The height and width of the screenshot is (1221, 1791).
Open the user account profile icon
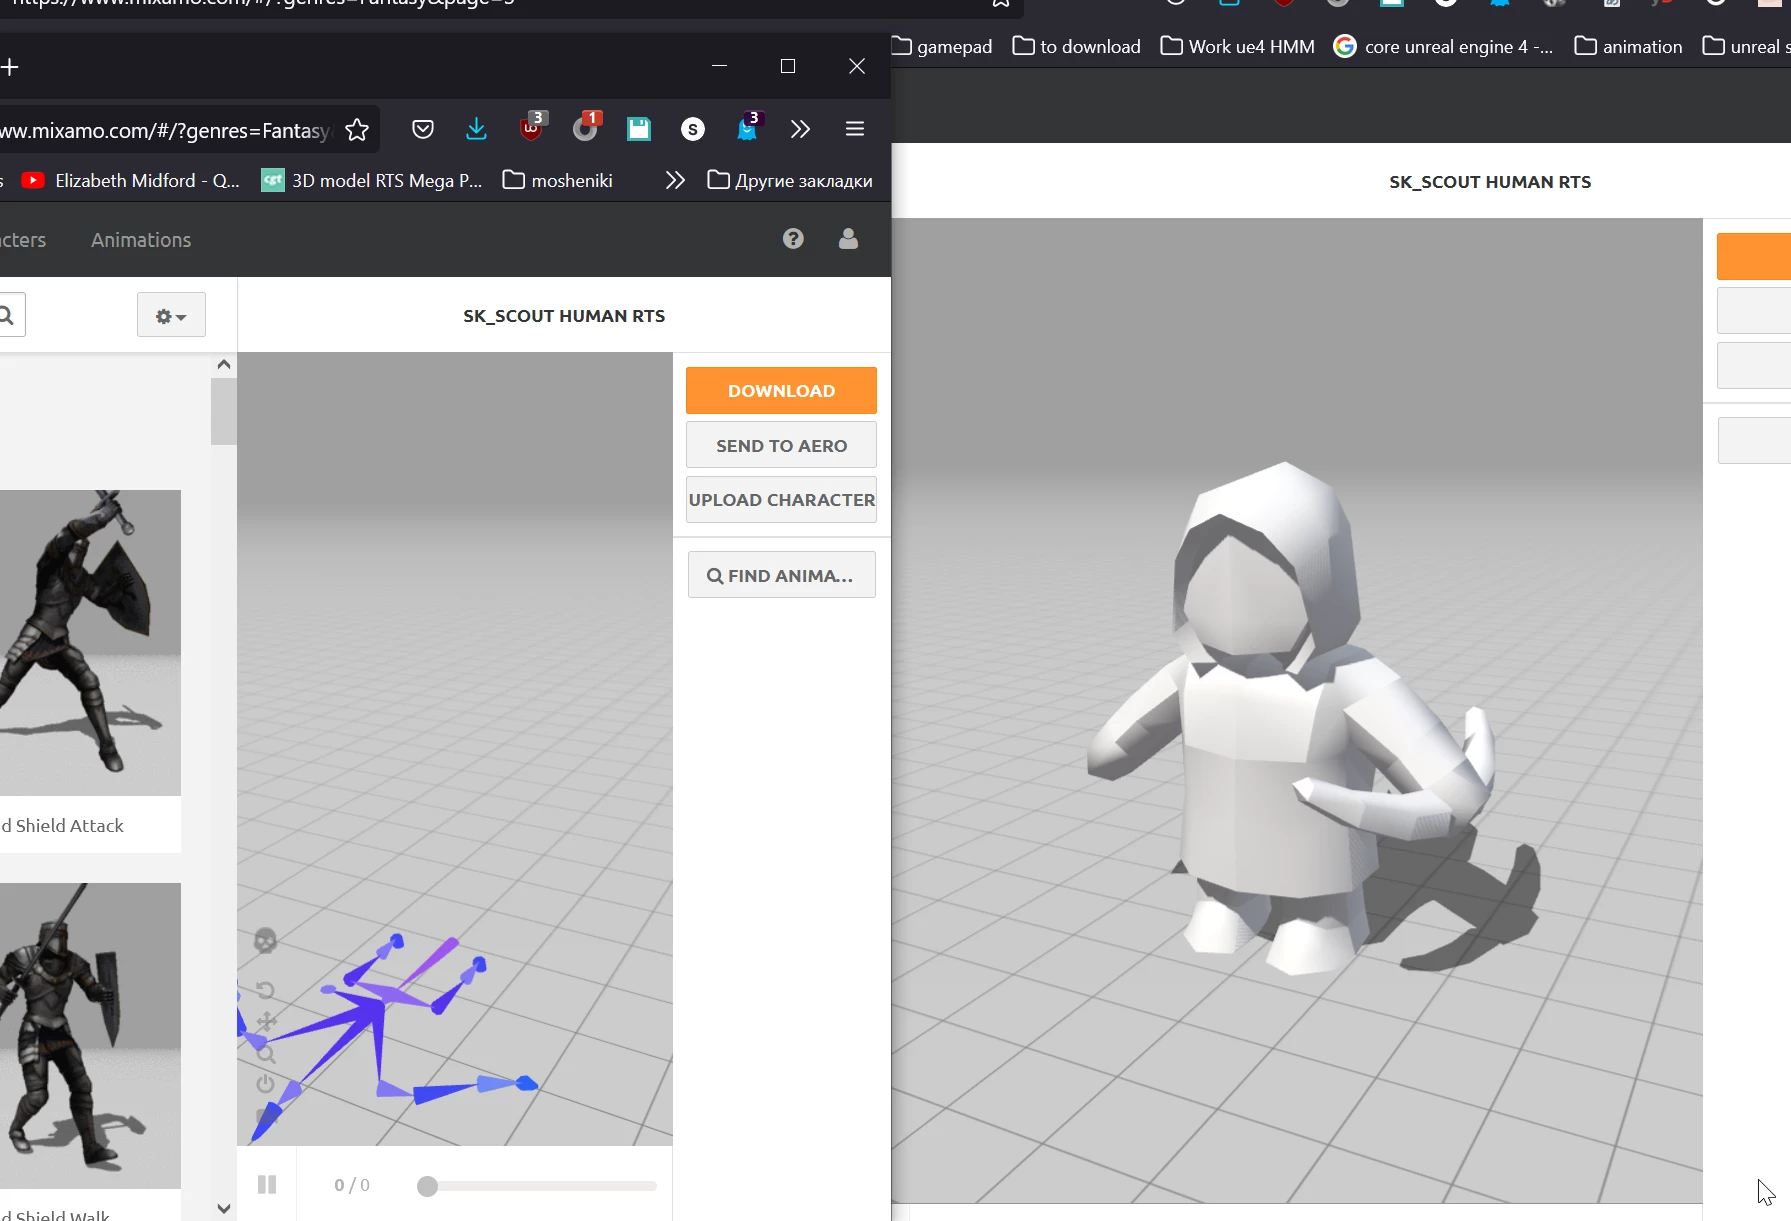848,239
